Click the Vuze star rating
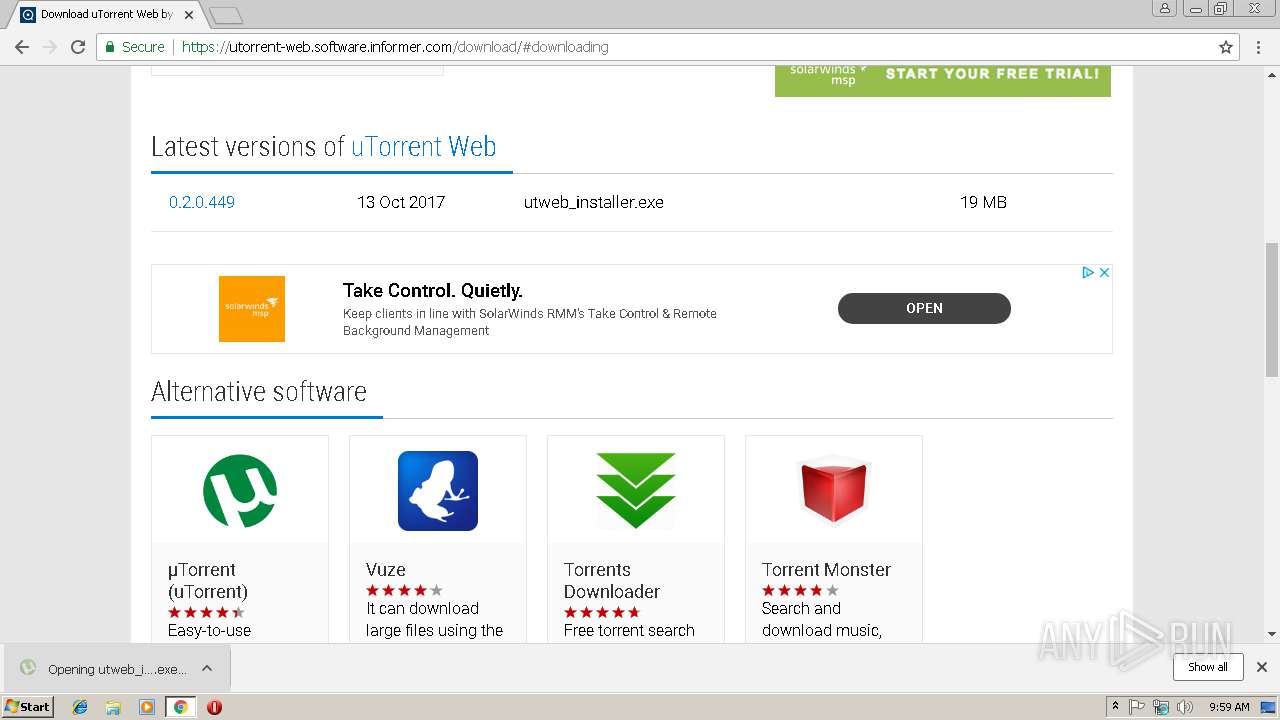This screenshot has width=1280, height=720. coord(404,591)
